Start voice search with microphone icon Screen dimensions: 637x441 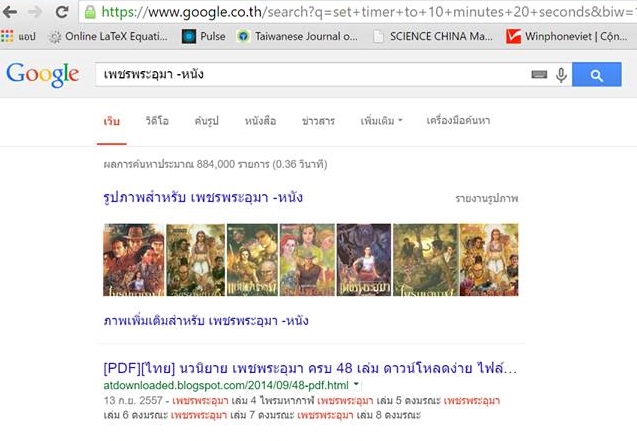pyautogui.click(x=561, y=75)
